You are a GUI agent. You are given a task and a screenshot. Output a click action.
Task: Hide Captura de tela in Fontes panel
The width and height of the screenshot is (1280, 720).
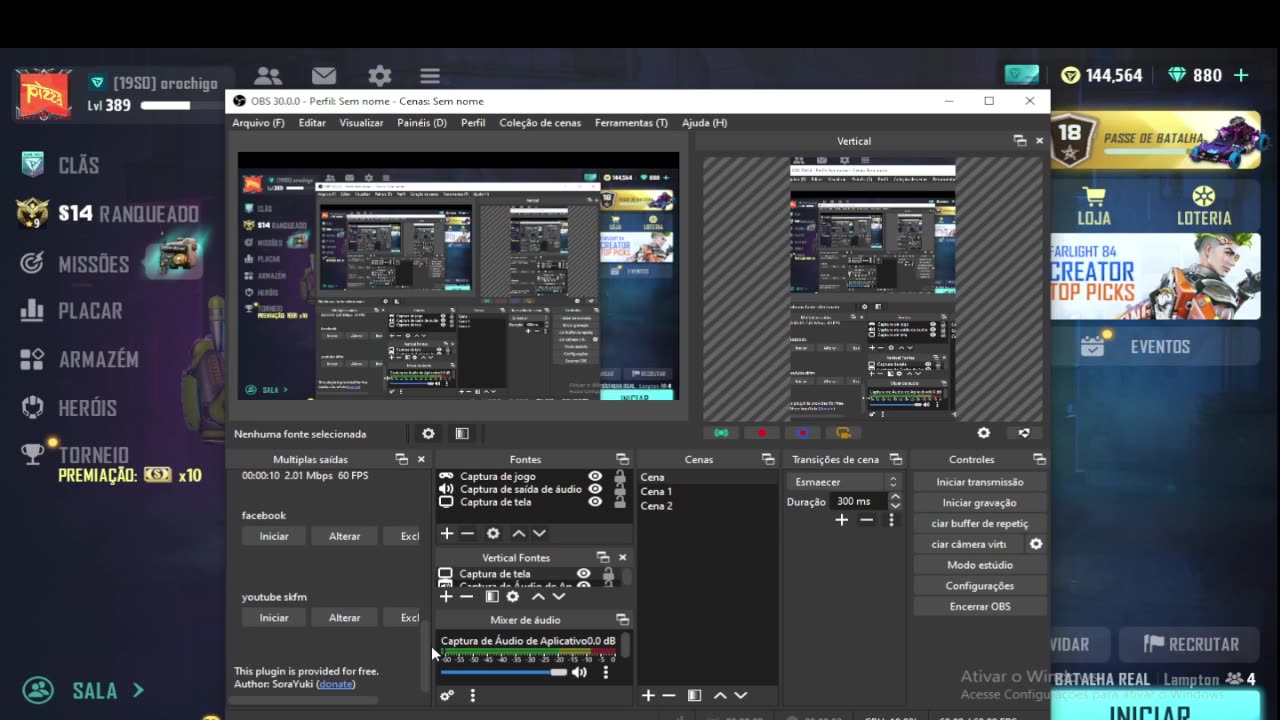[x=595, y=502]
